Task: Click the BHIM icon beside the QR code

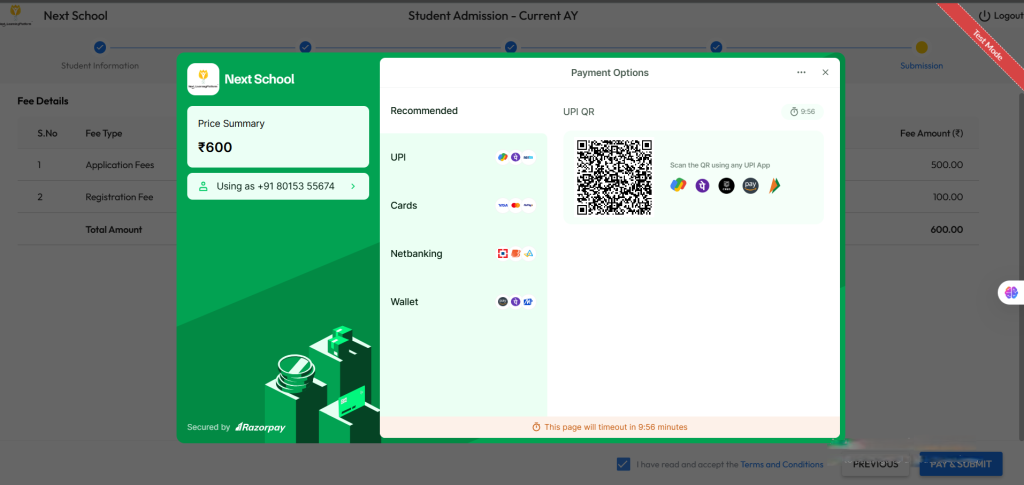Action: coord(775,186)
